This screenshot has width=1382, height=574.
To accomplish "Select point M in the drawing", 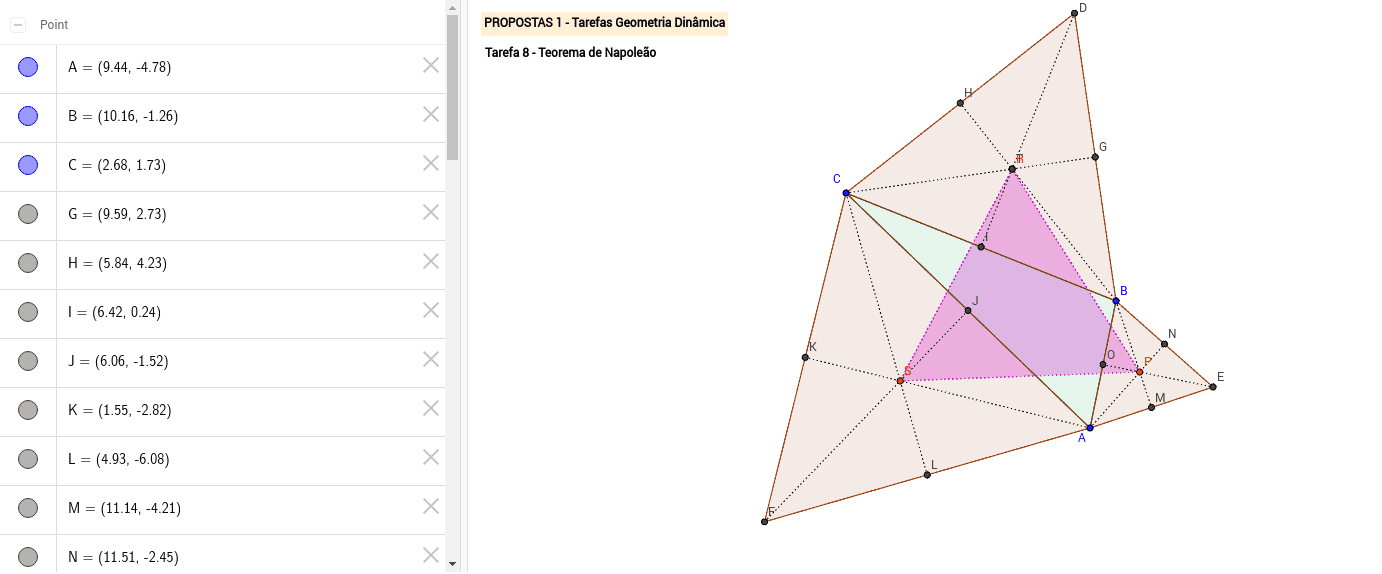I will pos(1151,407).
